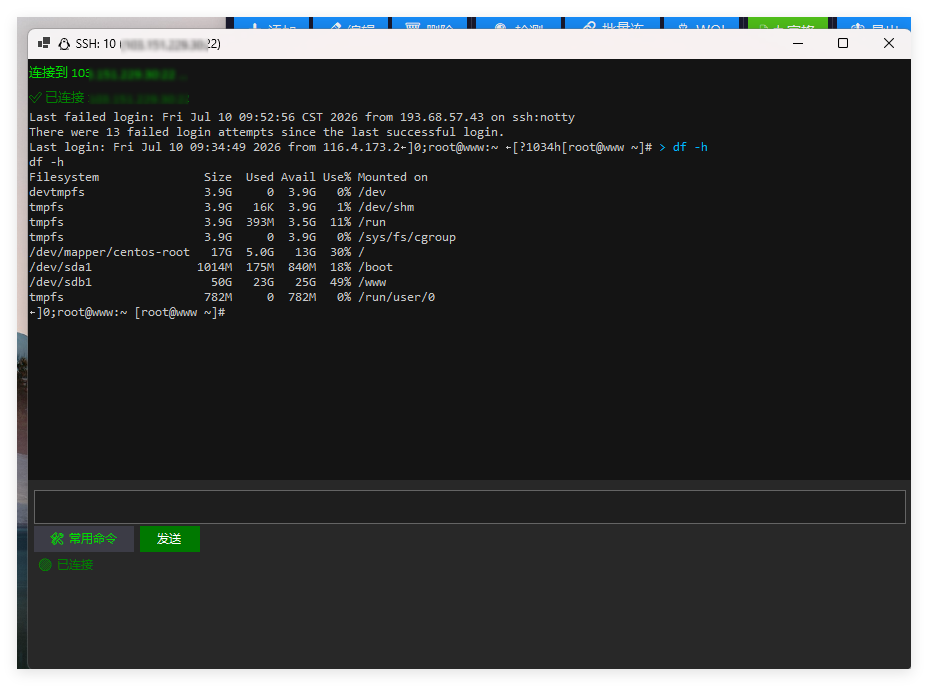928x686 pixels.
Task: Click the 删除 delete toolbar button
Action: (430, 24)
